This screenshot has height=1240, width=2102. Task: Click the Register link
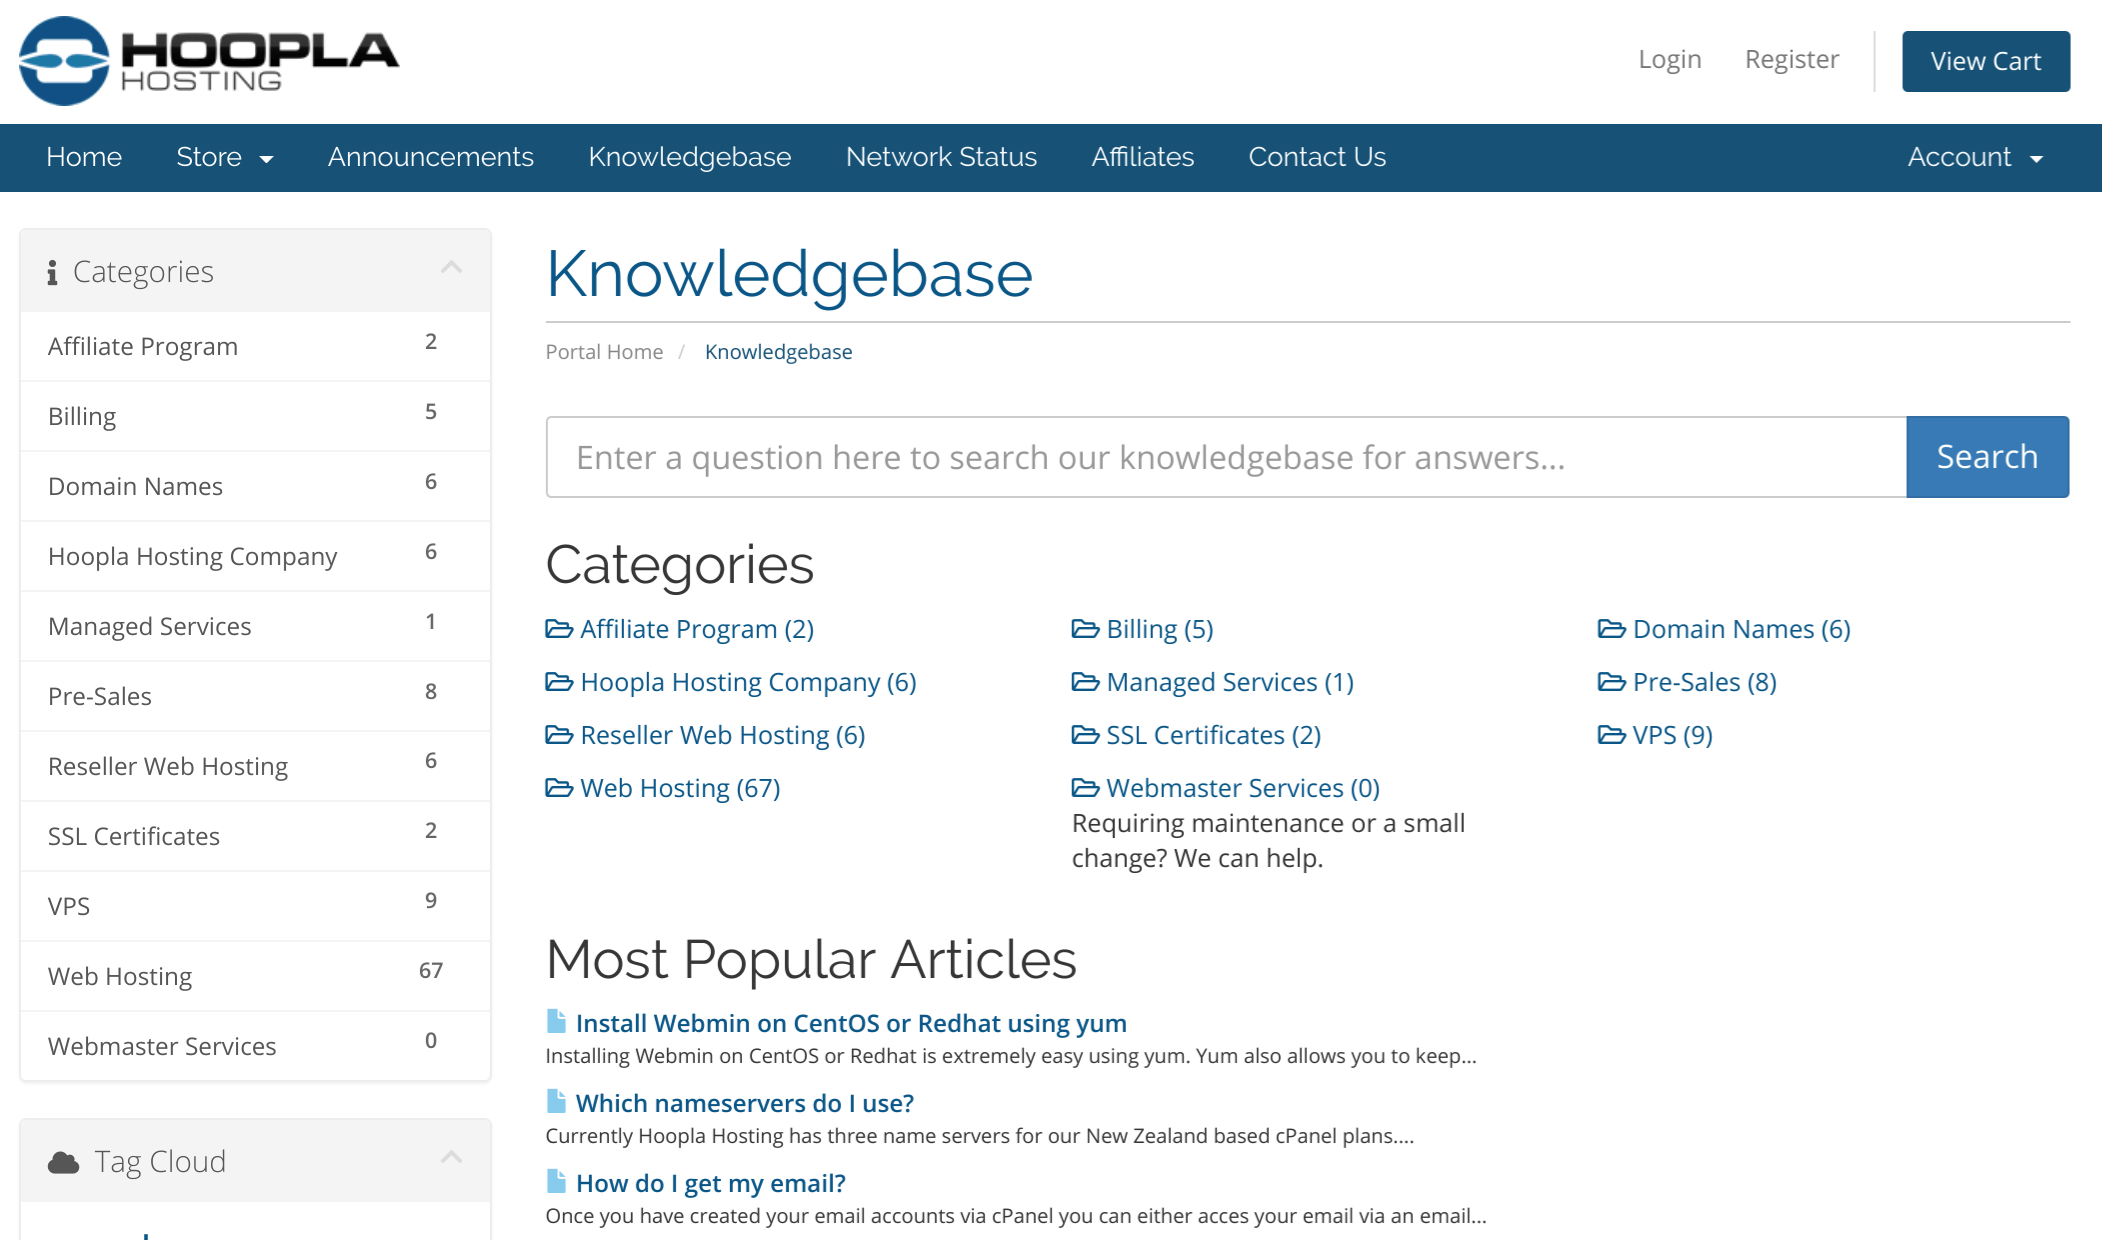point(1792,60)
